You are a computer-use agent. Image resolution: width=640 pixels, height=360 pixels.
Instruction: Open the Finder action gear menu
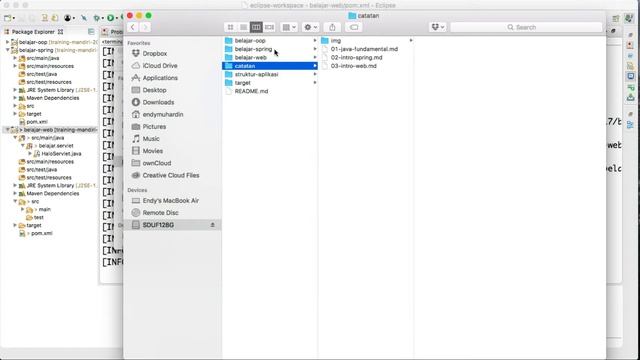tap(310, 27)
